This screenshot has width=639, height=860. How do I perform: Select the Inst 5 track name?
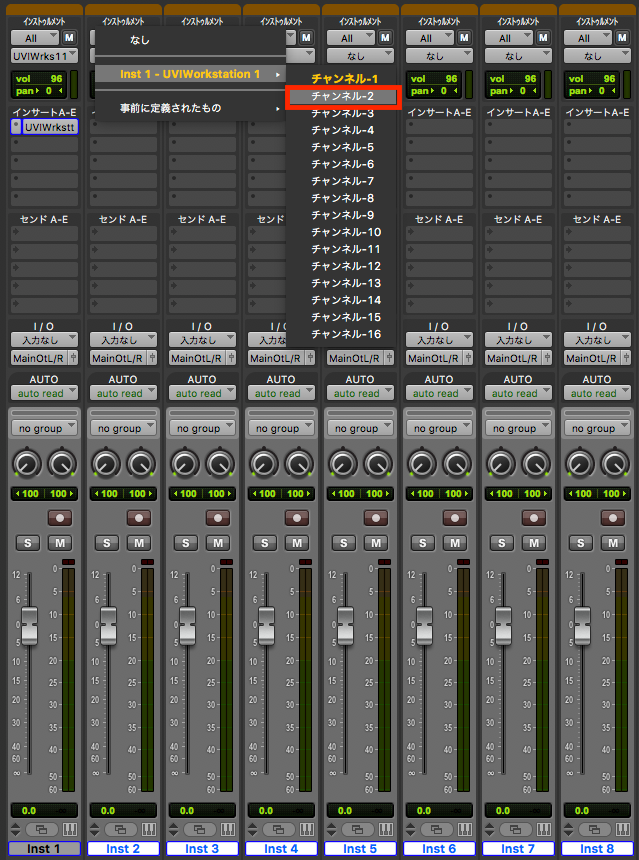[360, 849]
